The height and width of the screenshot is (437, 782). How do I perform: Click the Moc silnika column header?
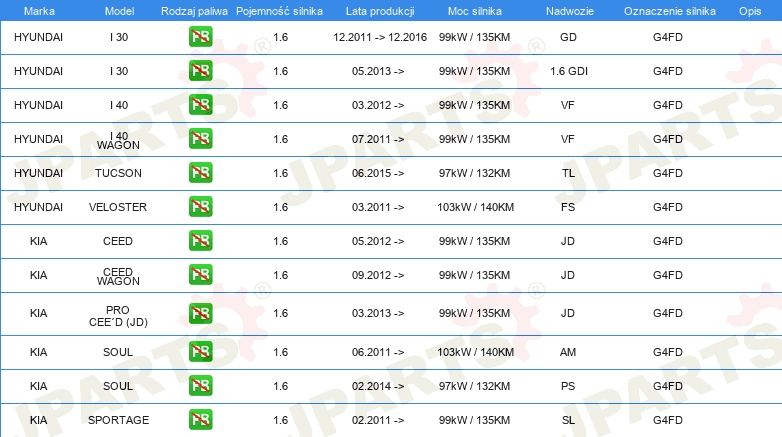475,11
